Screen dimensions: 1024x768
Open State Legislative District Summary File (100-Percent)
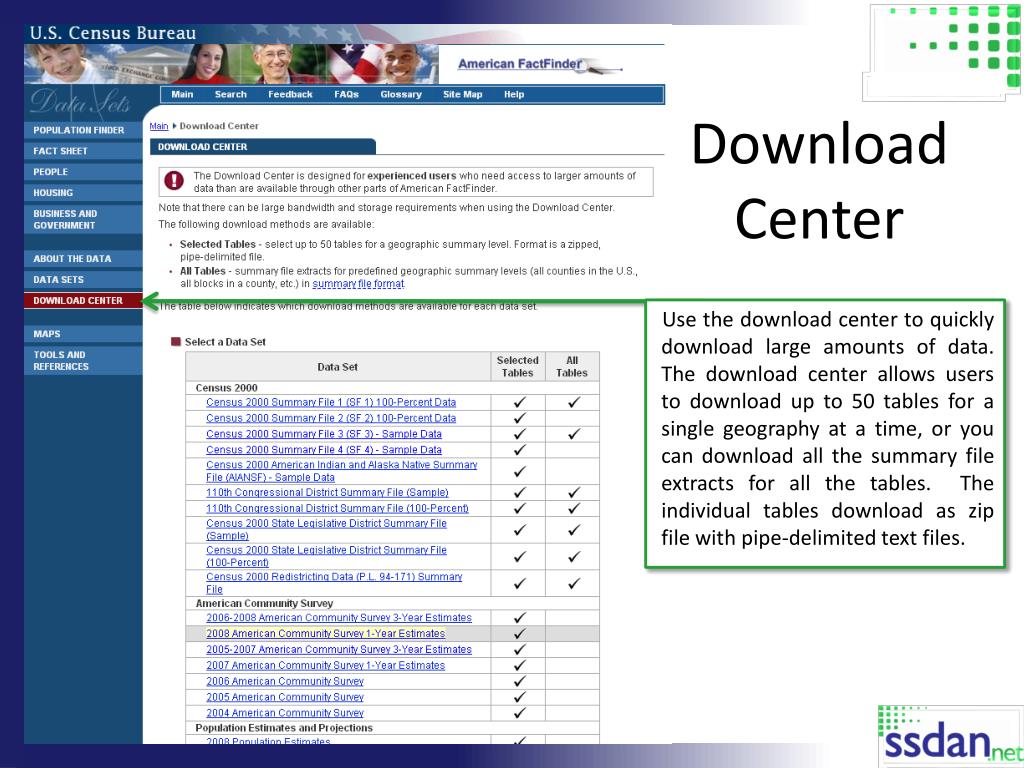pos(327,556)
